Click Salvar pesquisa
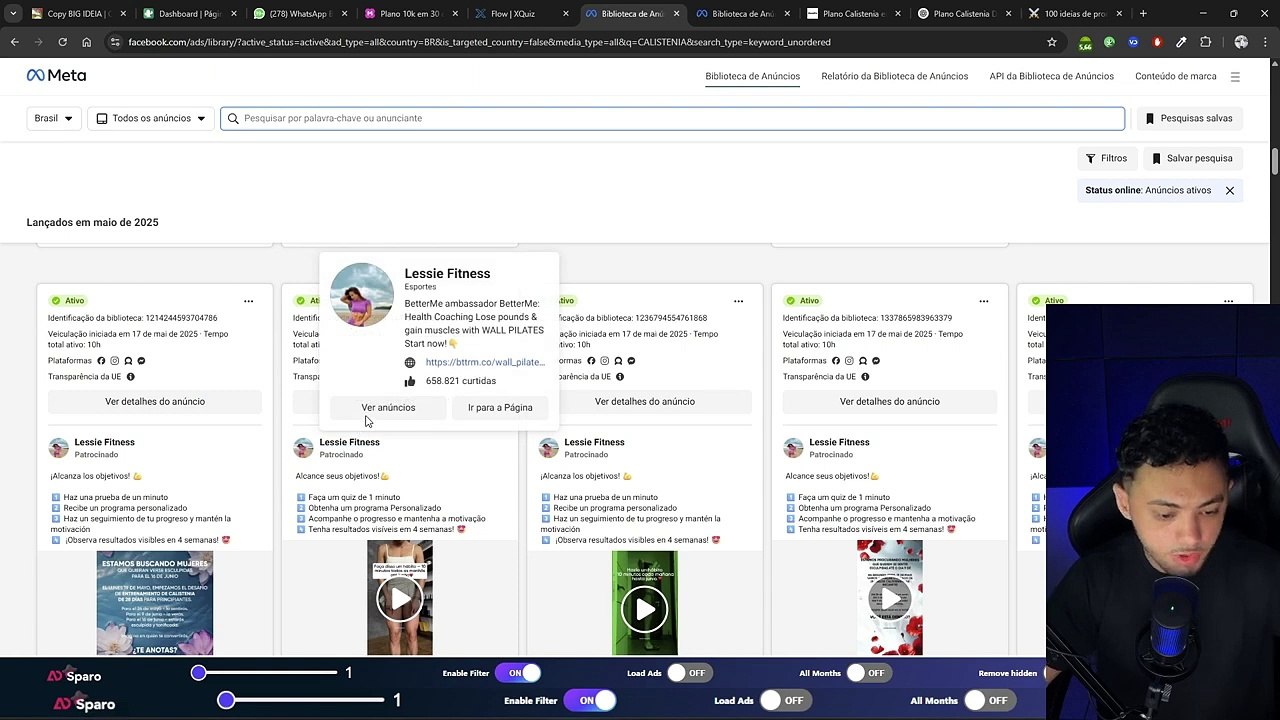The width and height of the screenshot is (1280, 720). pyautogui.click(x=1192, y=158)
